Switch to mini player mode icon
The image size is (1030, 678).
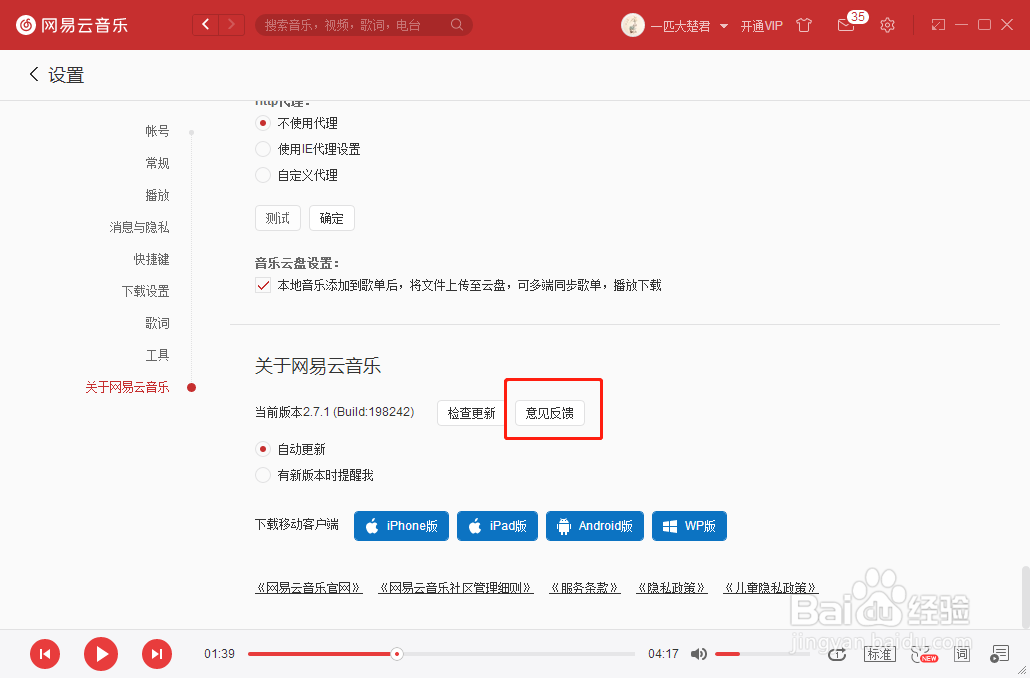pyautogui.click(x=938, y=25)
